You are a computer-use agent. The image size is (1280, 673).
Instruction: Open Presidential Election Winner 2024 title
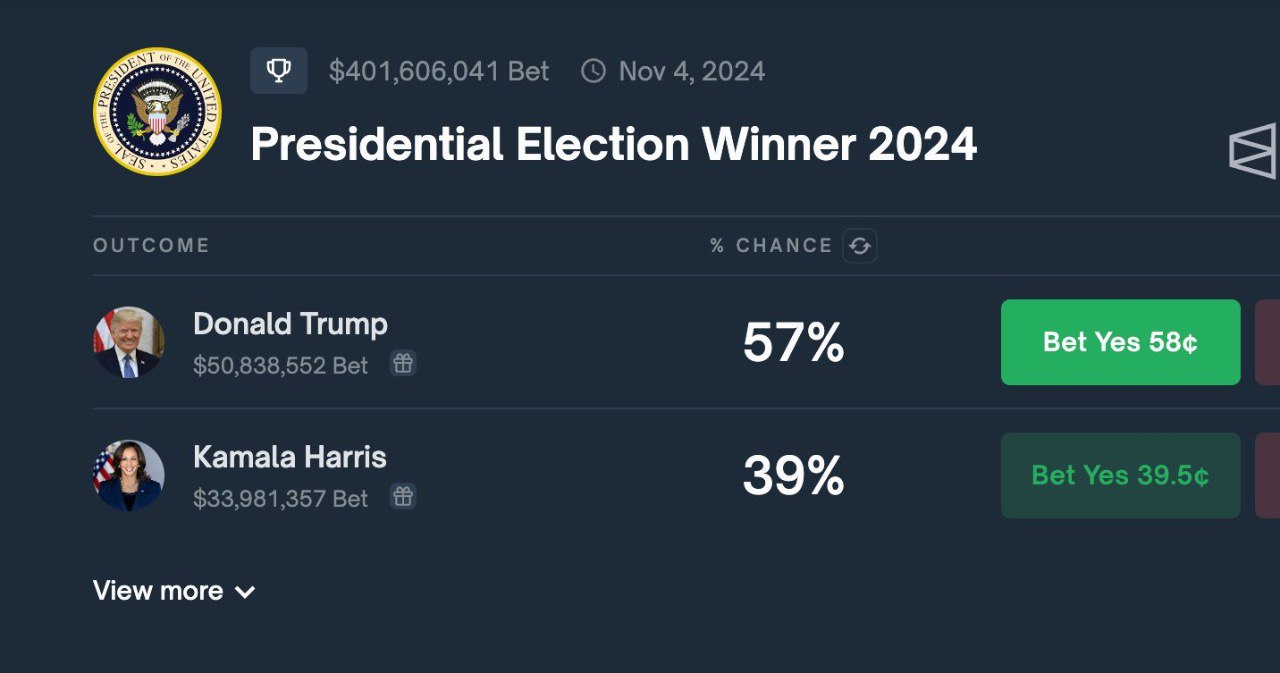coord(613,145)
